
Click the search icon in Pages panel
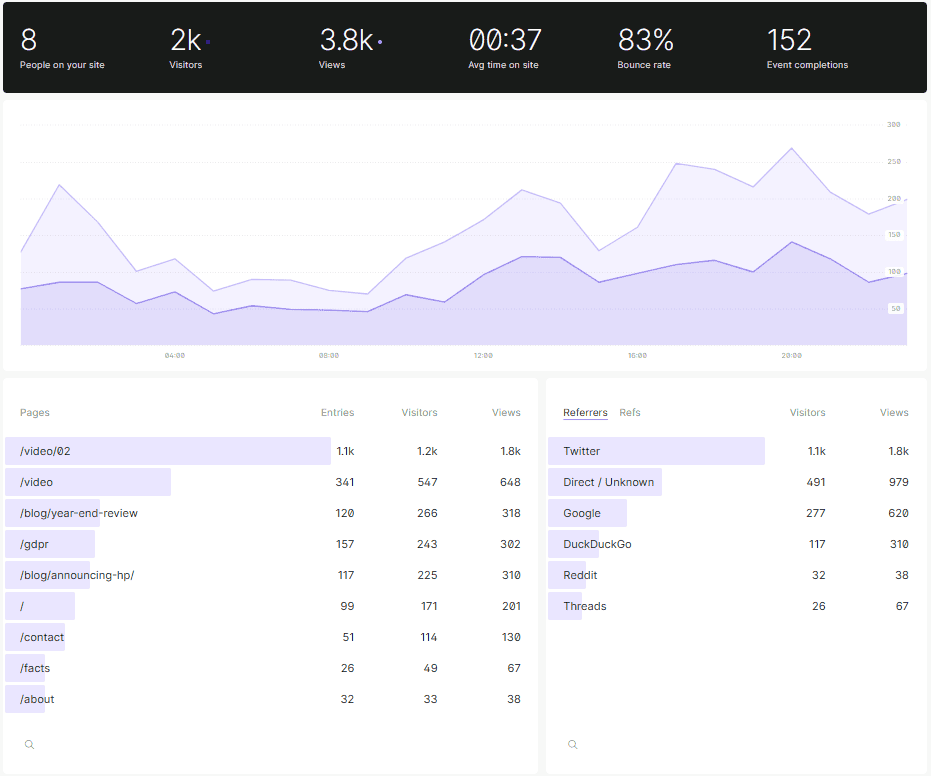30,744
